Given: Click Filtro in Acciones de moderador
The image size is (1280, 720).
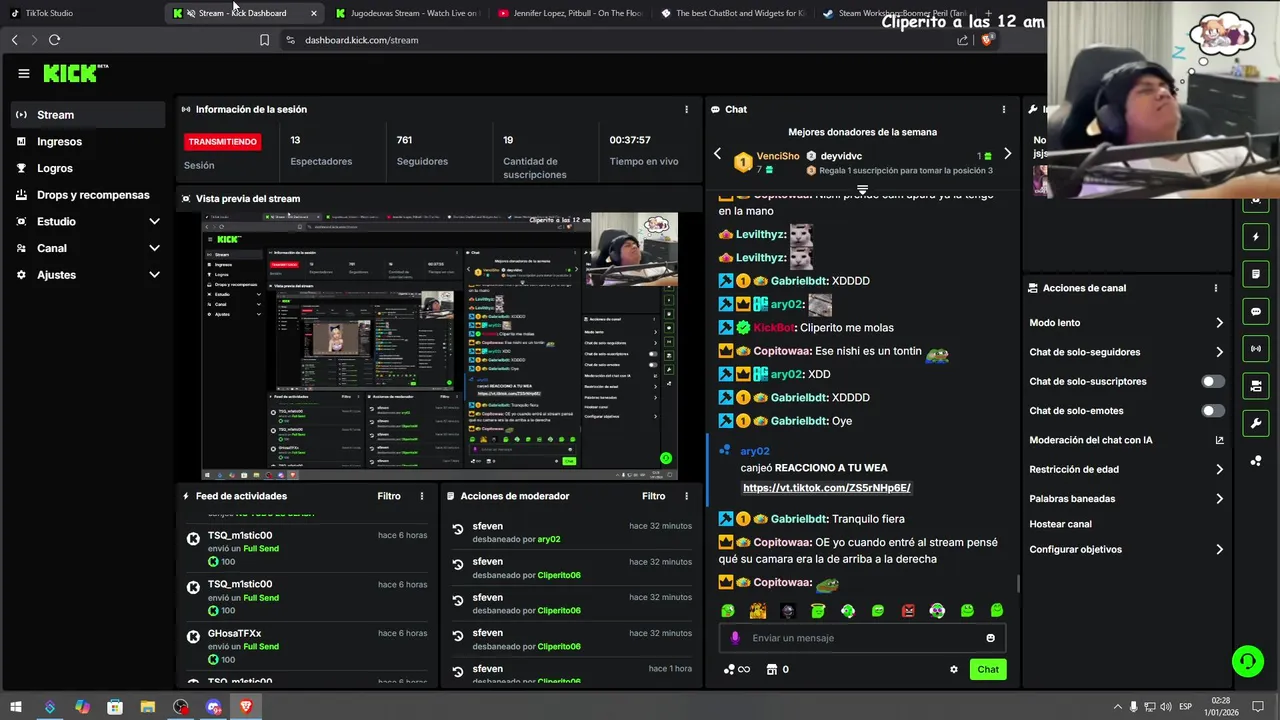Looking at the screenshot, I should tap(653, 496).
